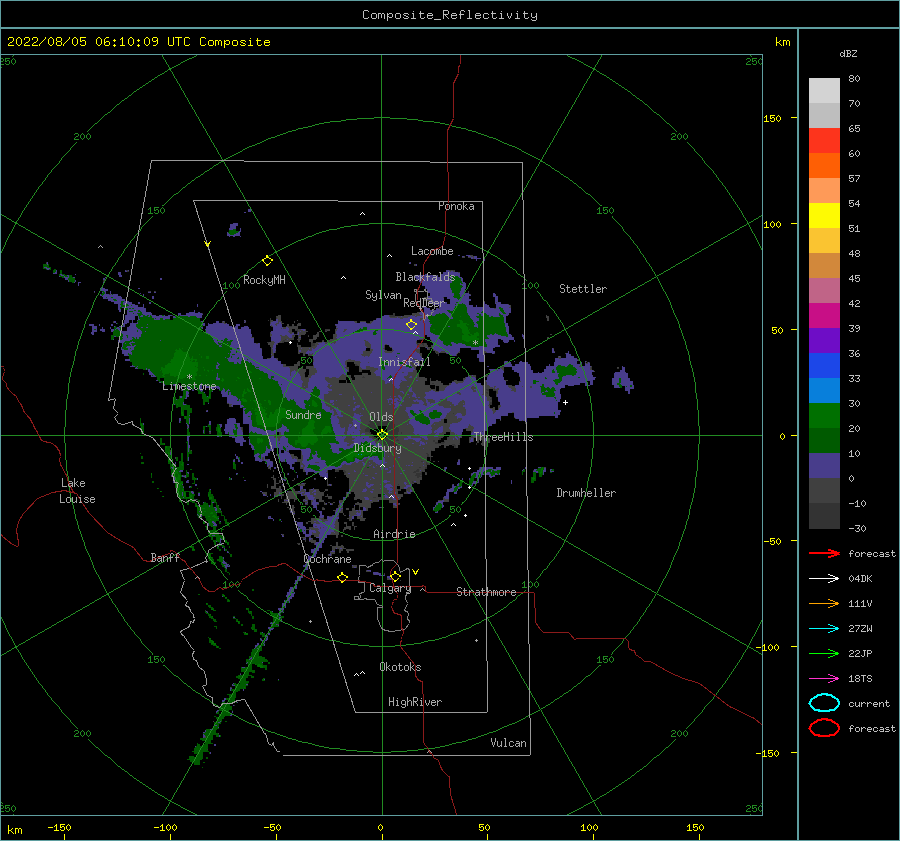
Task: Select the bright green 20 dBZ swatch
Action: click(x=824, y=416)
